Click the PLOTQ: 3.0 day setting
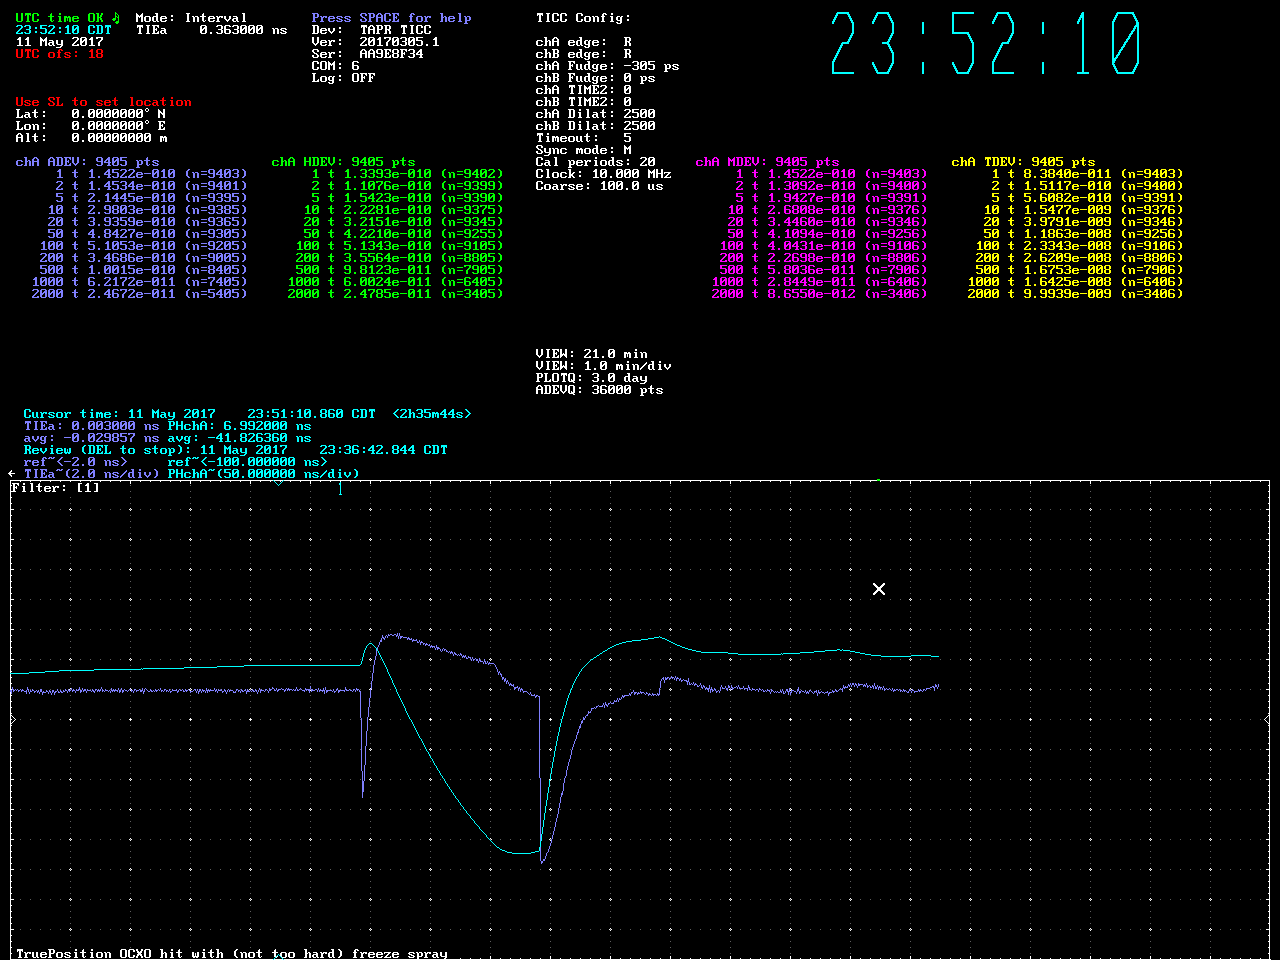Screen dimensions: 1280x960 coord(591,378)
